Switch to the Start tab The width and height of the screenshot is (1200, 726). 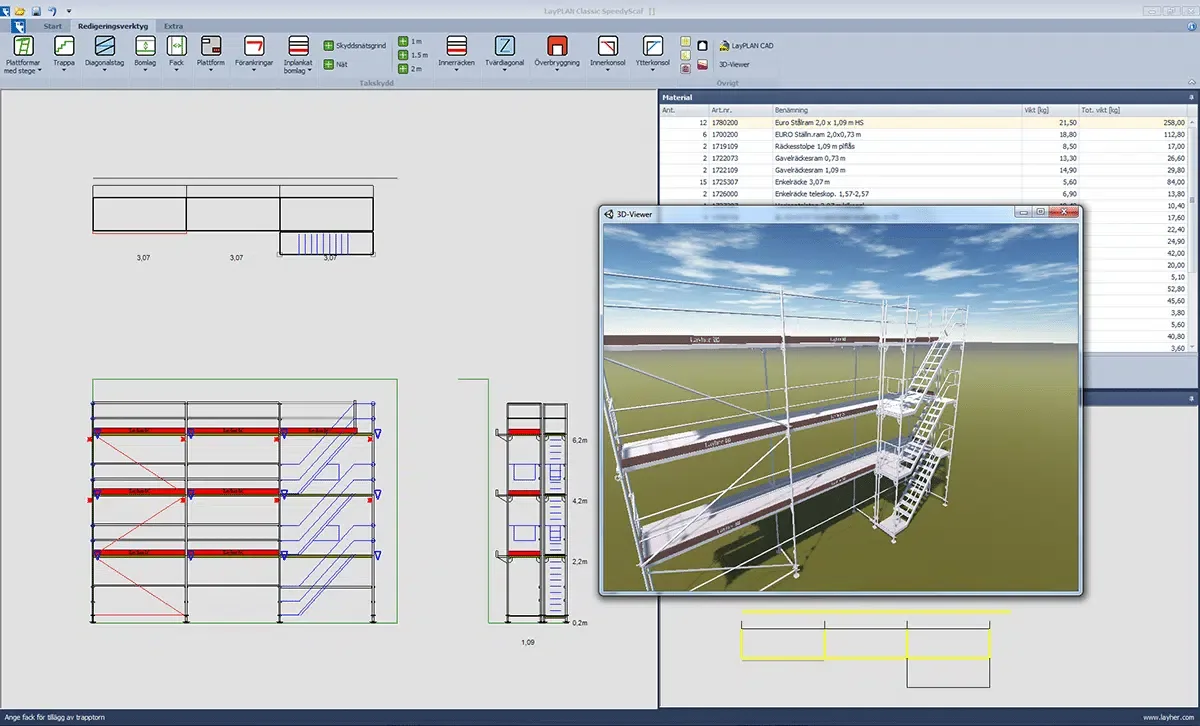click(x=53, y=25)
